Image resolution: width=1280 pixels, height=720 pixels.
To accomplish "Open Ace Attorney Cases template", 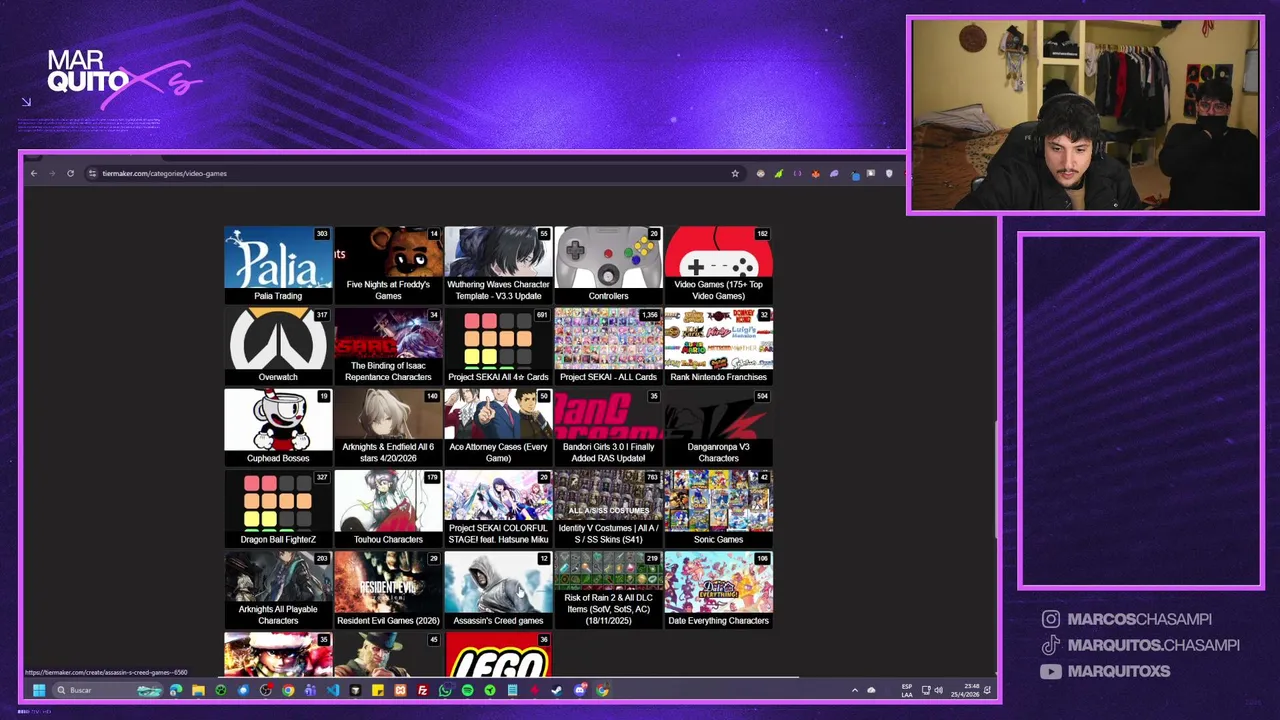I will click(x=498, y=427).
